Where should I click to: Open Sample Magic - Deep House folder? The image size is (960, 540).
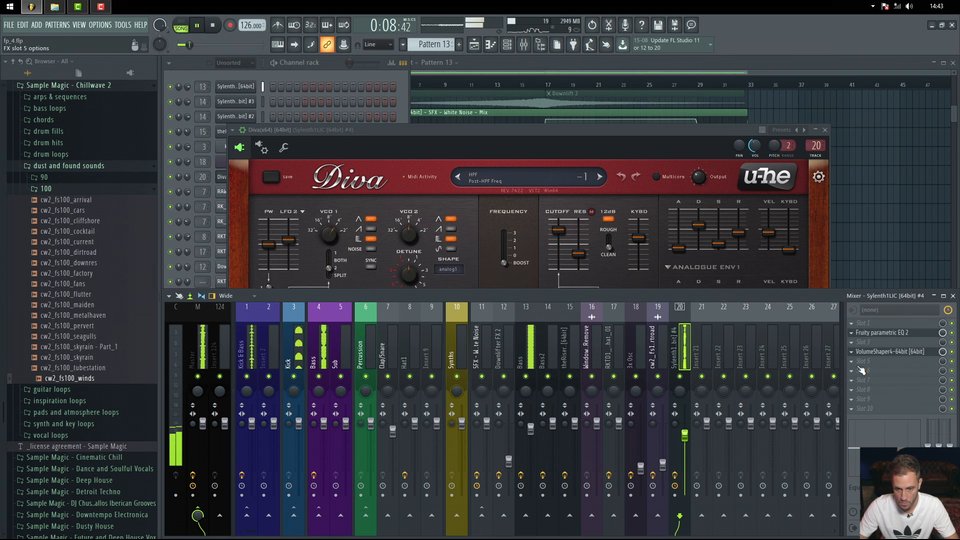coord(69,480)
